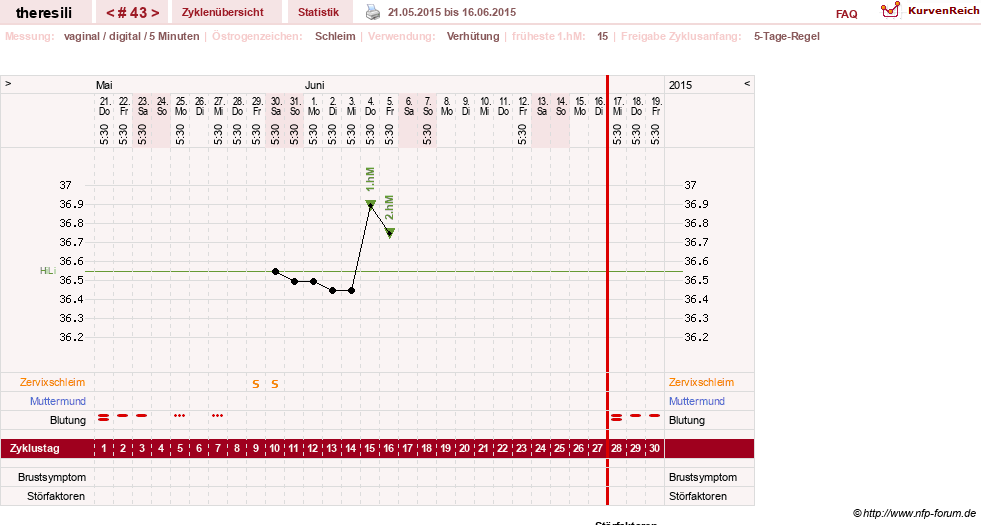Open the Zyklenübersicht tab
The width and height of the screenshot is (981, 525).
click(x=223, y=12)
